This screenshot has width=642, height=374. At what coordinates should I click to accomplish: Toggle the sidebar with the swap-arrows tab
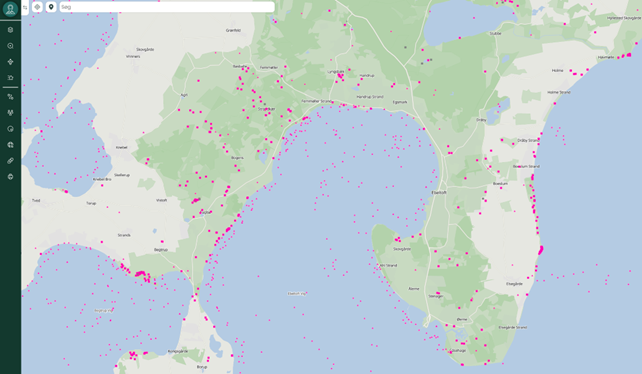tap(25, 7)
